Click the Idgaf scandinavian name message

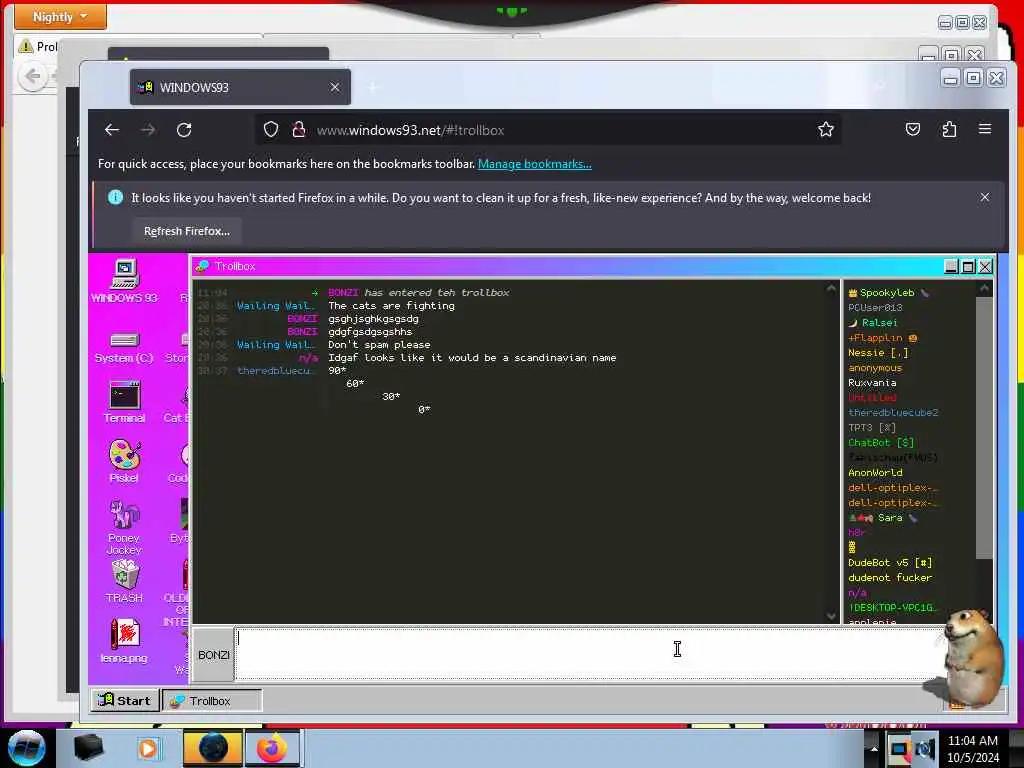pos(472,358)
